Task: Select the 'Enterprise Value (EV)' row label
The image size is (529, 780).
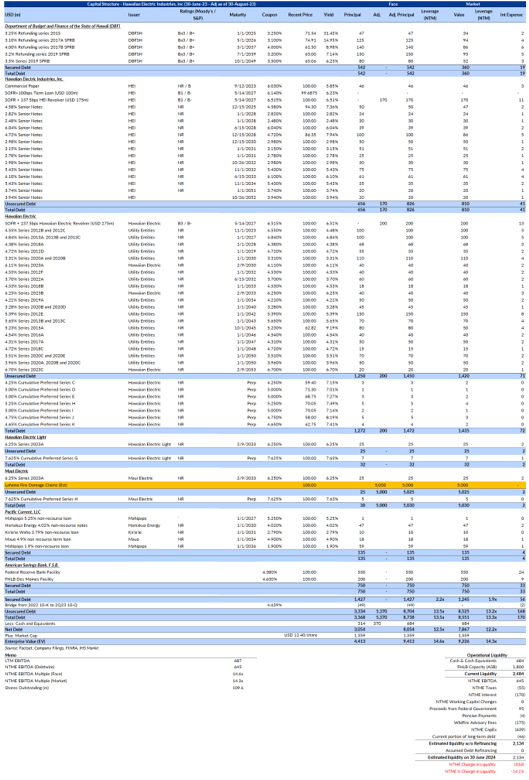Action: coord(25,642)
